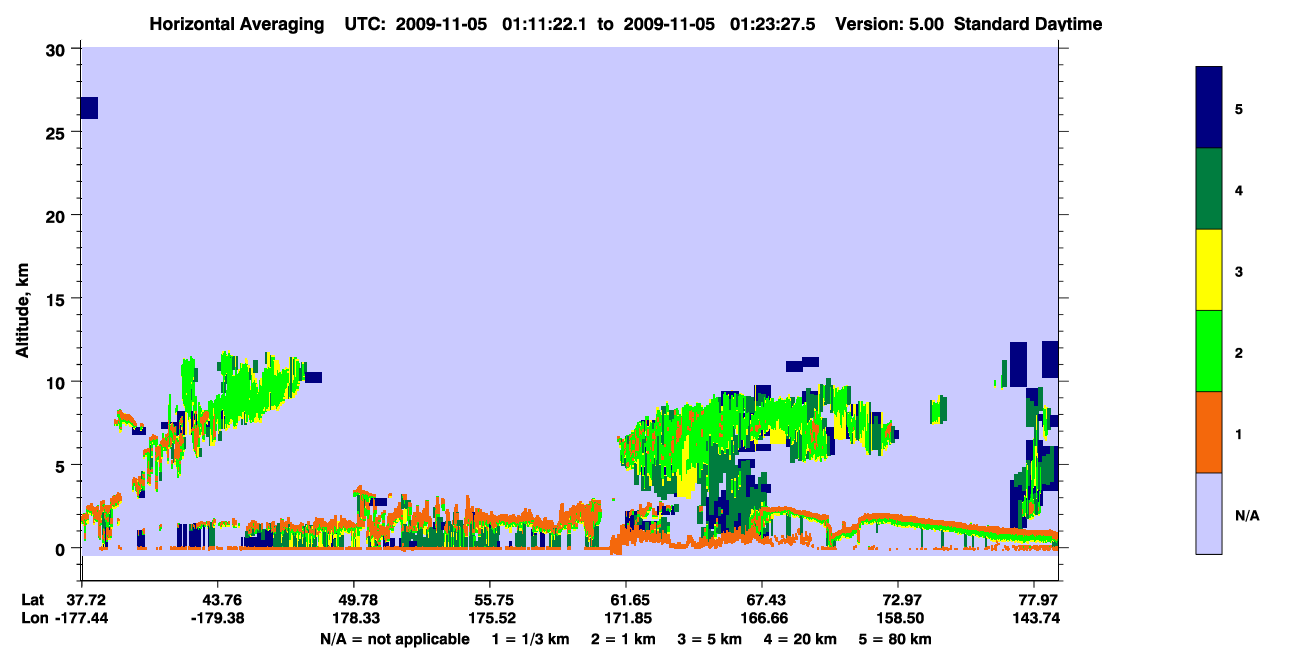Viewport: 1300px width, 667px height.
Task: Click the longitude value 158.50
Action: click(x=898, y=619)
